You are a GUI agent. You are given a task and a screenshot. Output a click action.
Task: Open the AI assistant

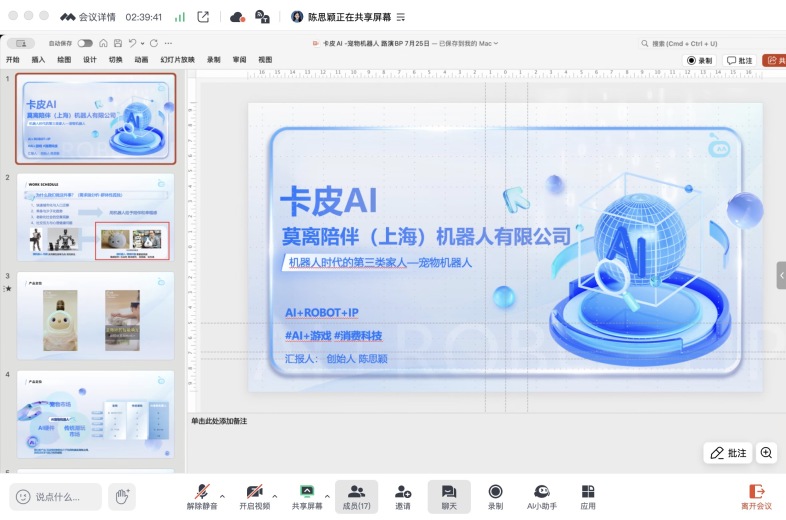click(x=541, y=495)
